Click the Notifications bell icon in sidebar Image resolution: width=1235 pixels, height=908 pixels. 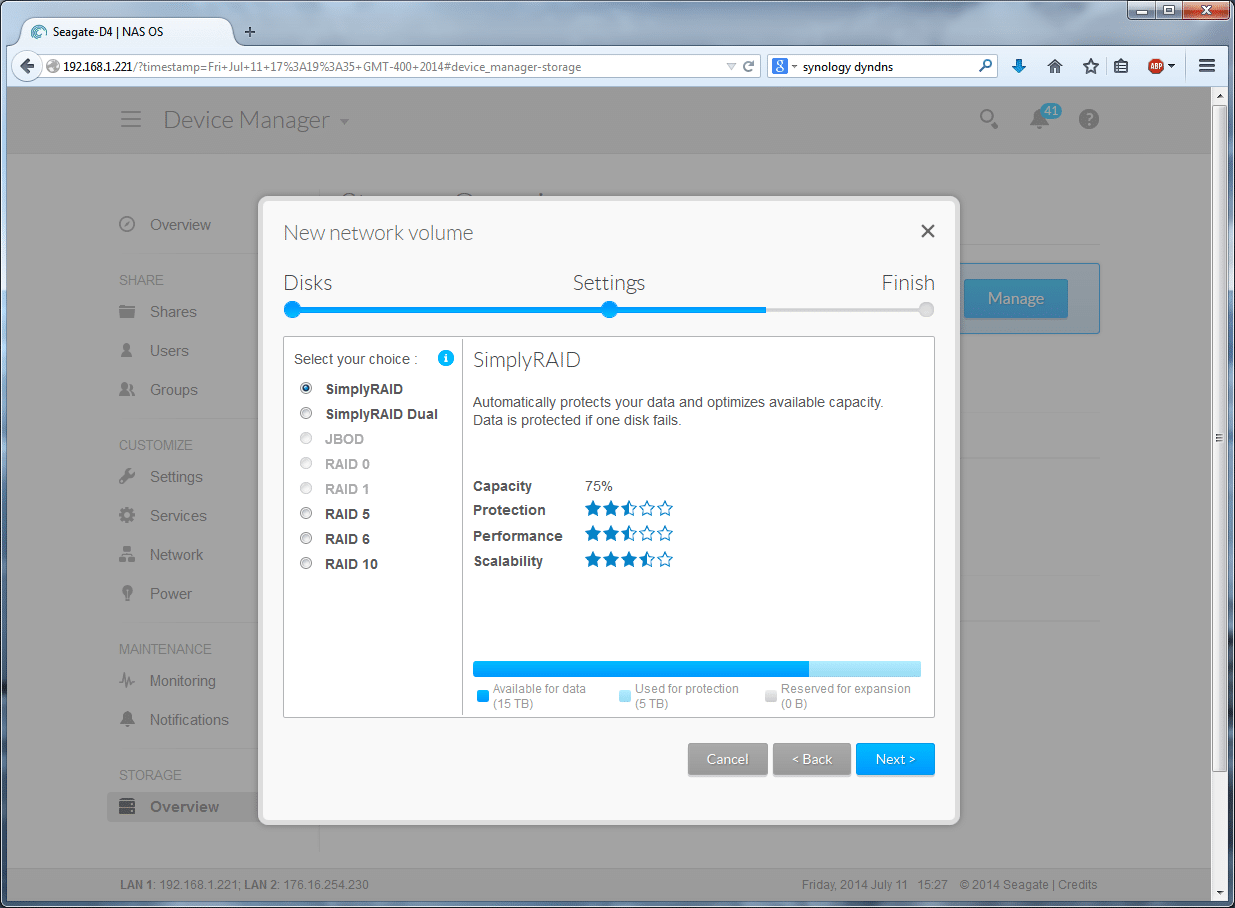point(127,720)
